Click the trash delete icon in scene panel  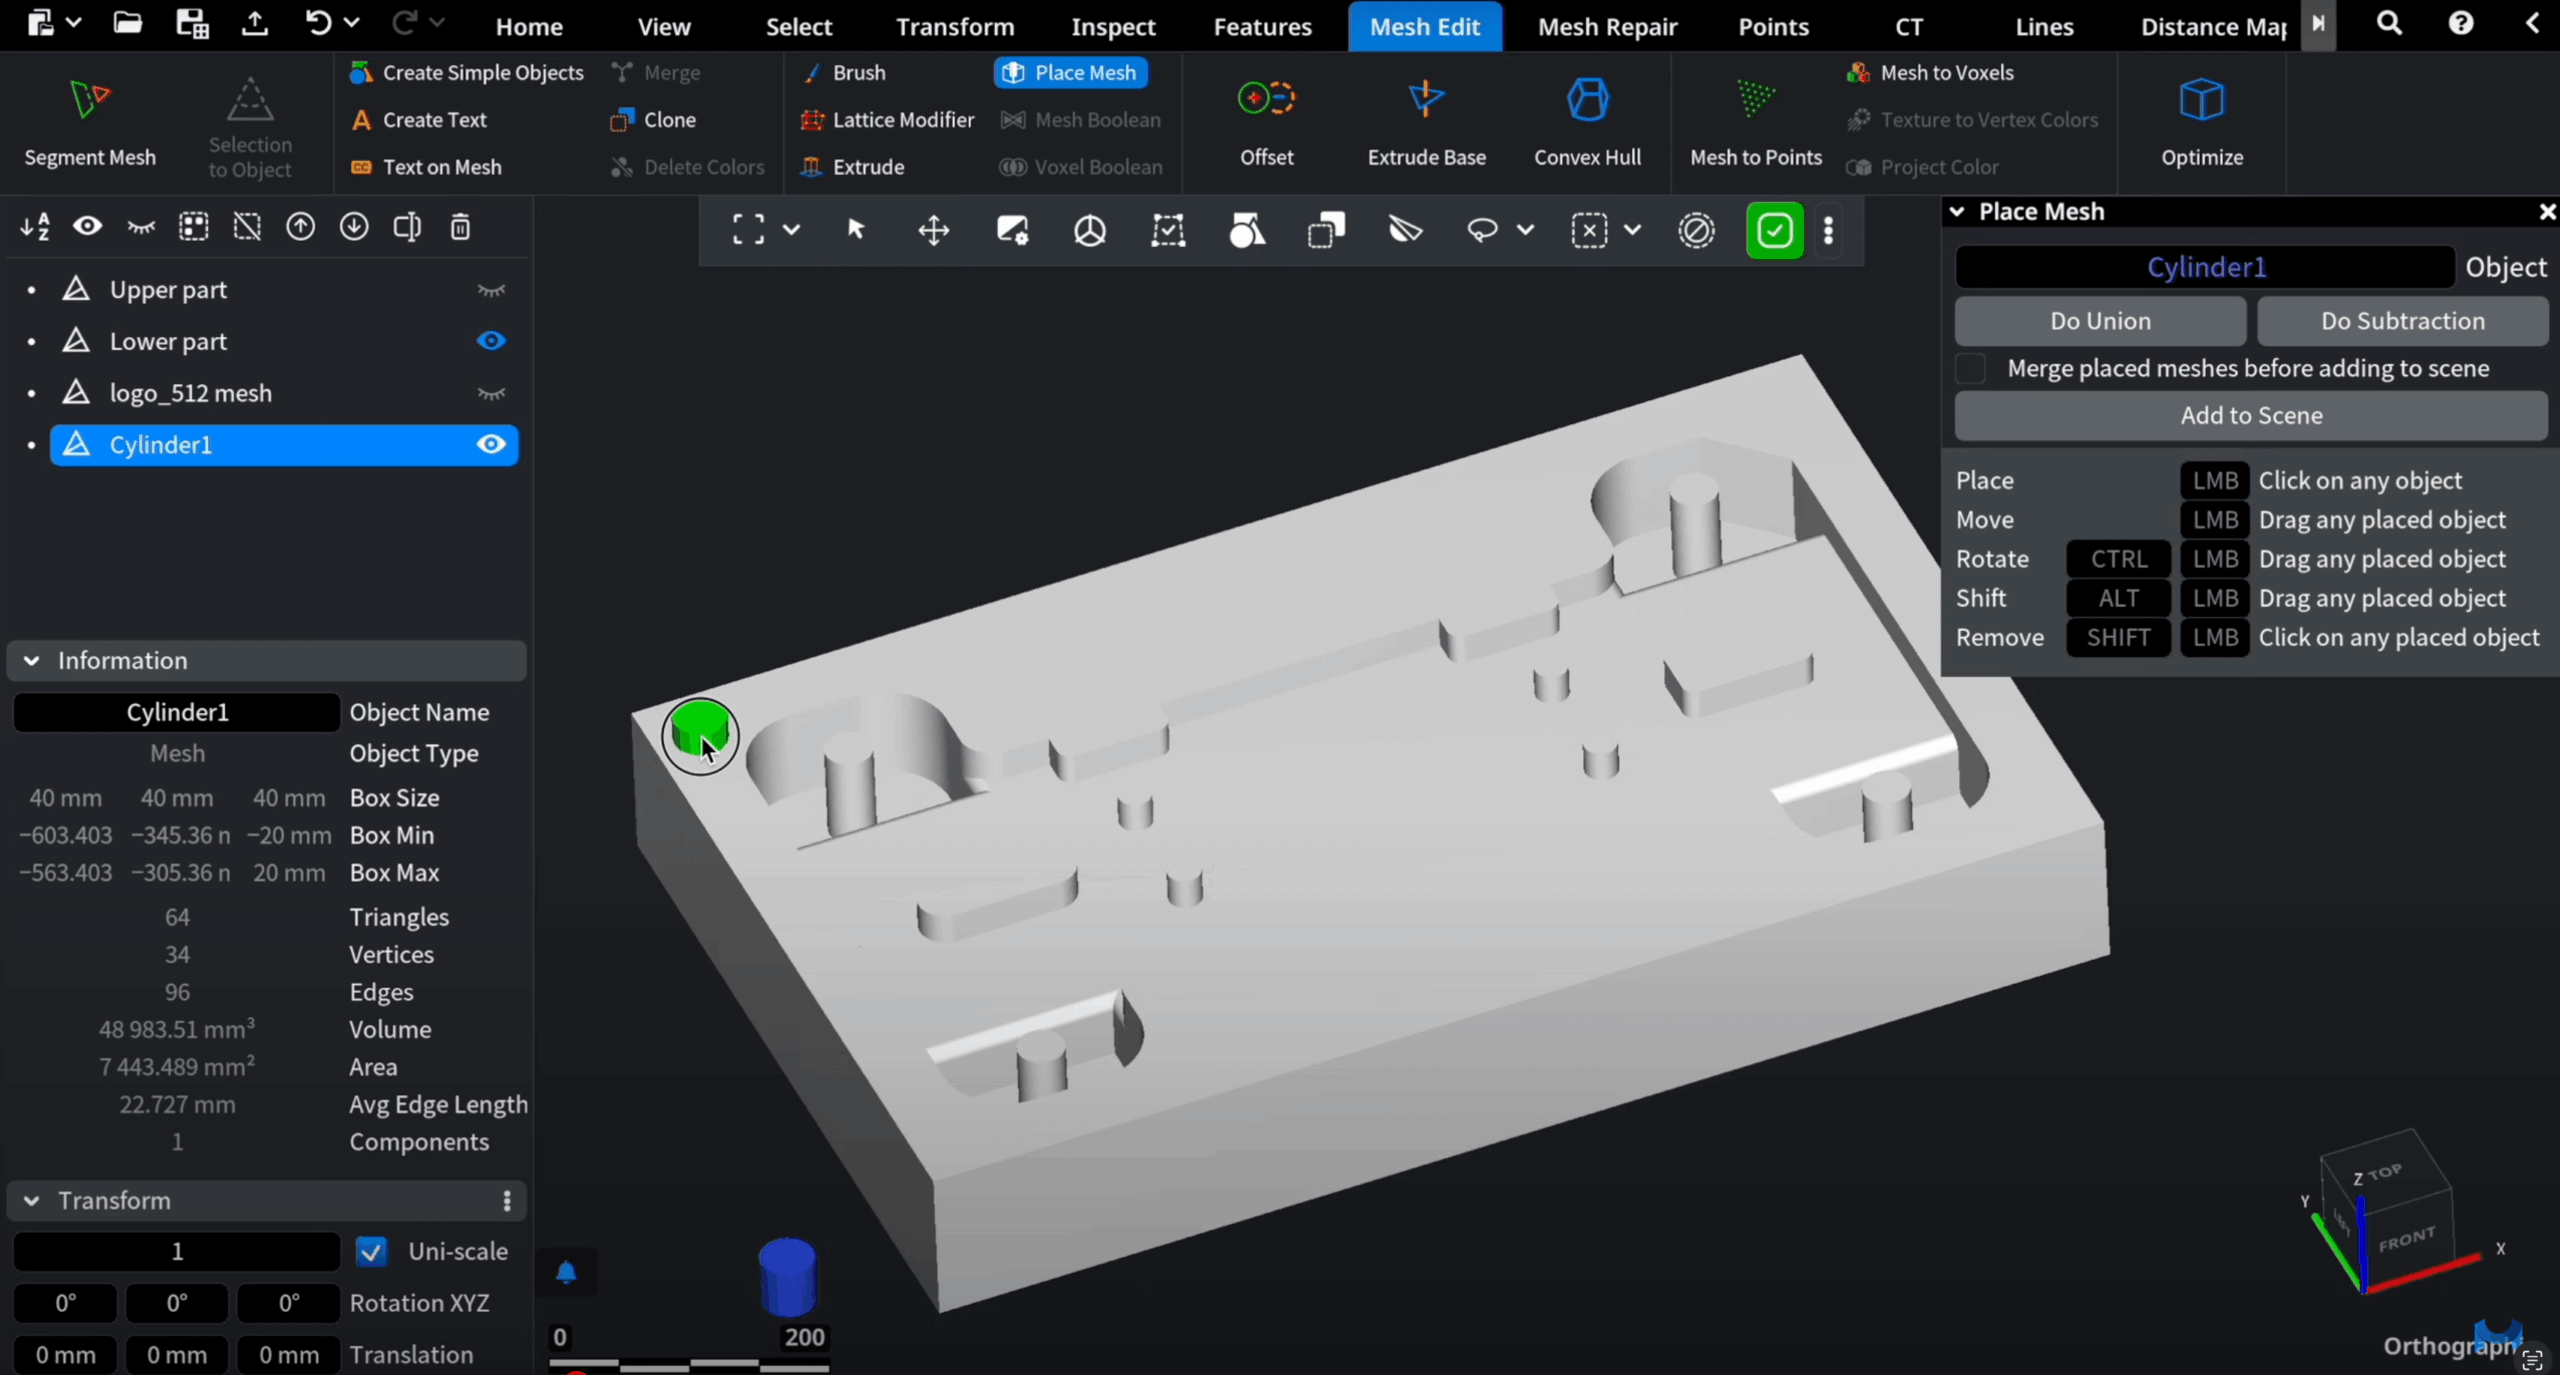pos(460,227)
